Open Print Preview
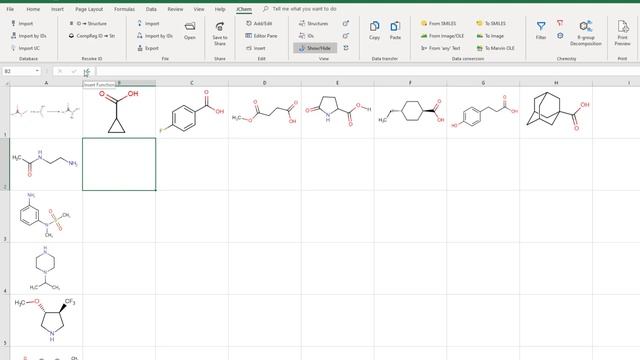Viewport: 640px width, 360px height. pyautogui.click(x=622, y=33)
